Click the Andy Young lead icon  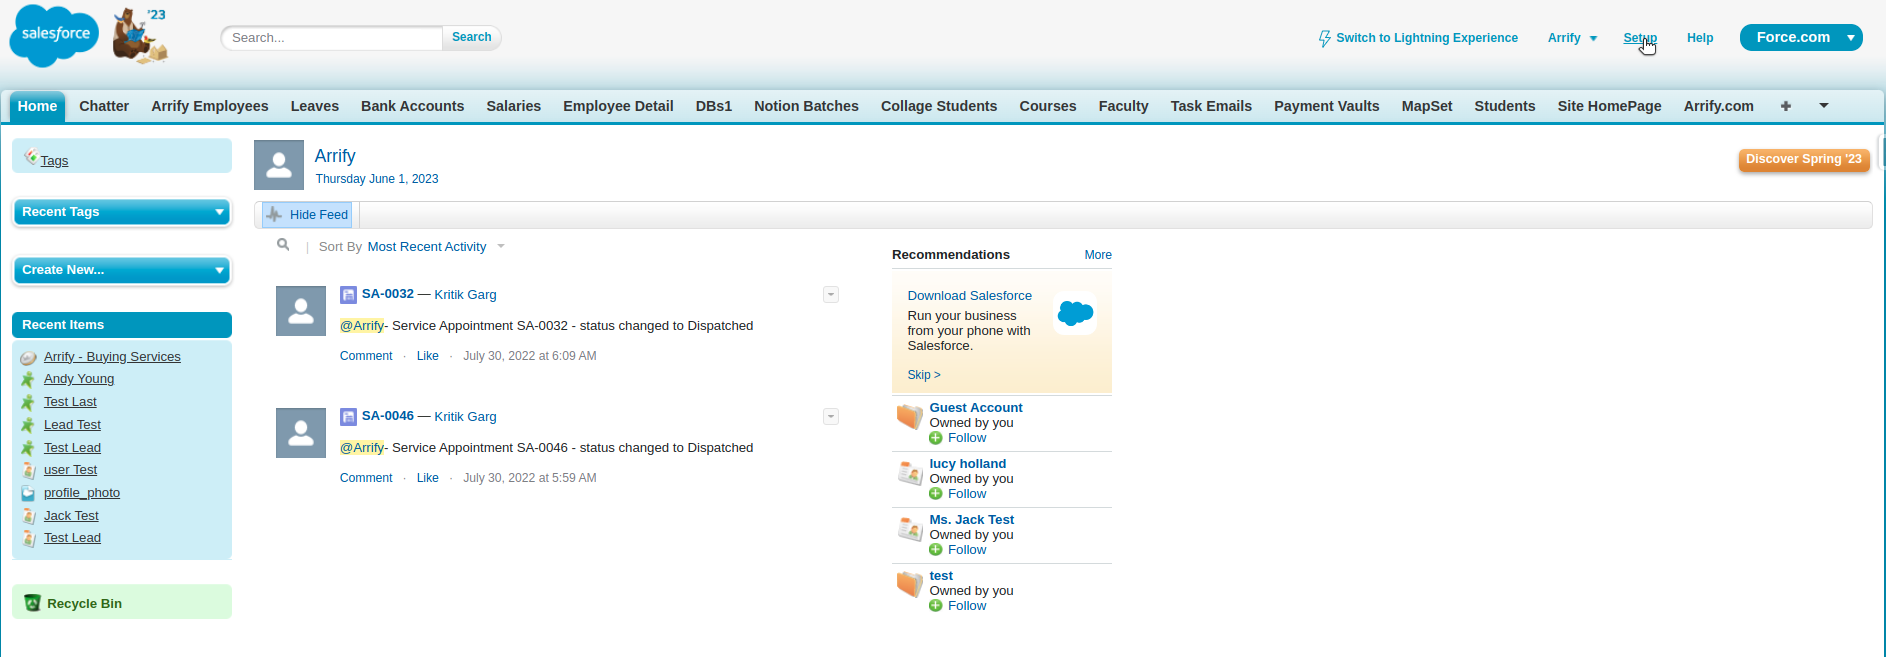tap(28, 379)
